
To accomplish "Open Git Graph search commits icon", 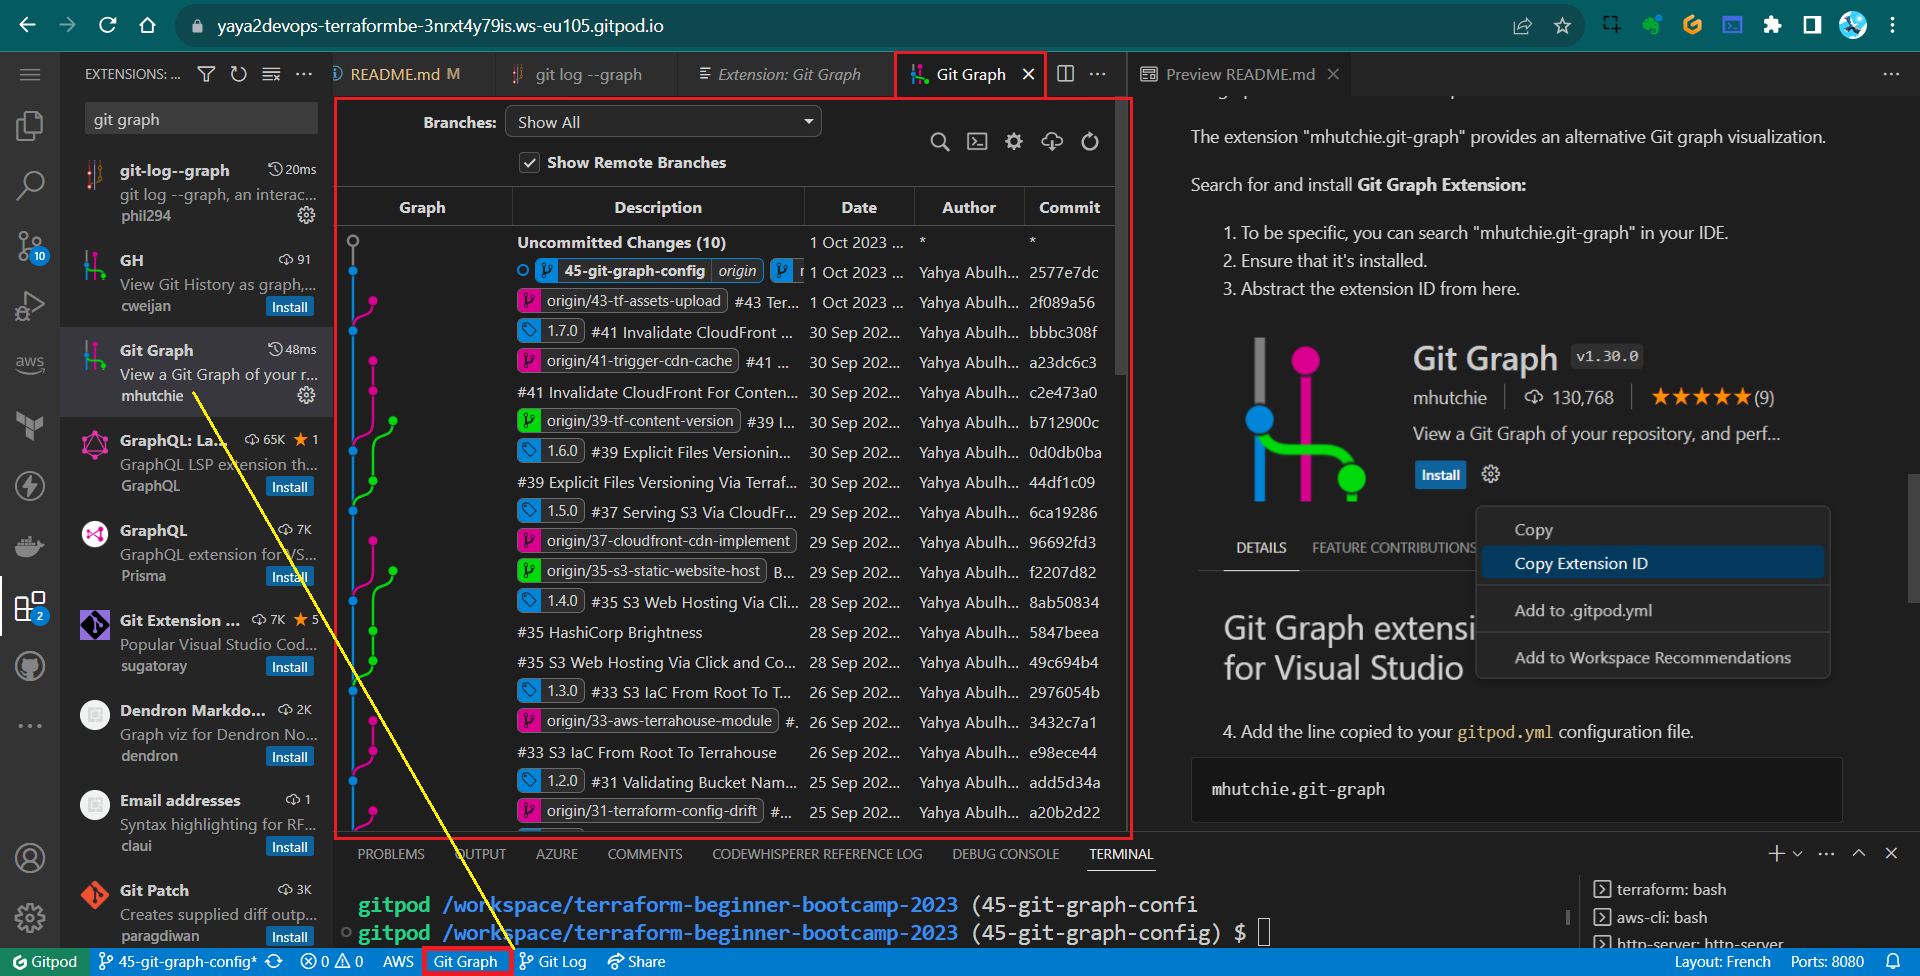I will click(940, 142).
